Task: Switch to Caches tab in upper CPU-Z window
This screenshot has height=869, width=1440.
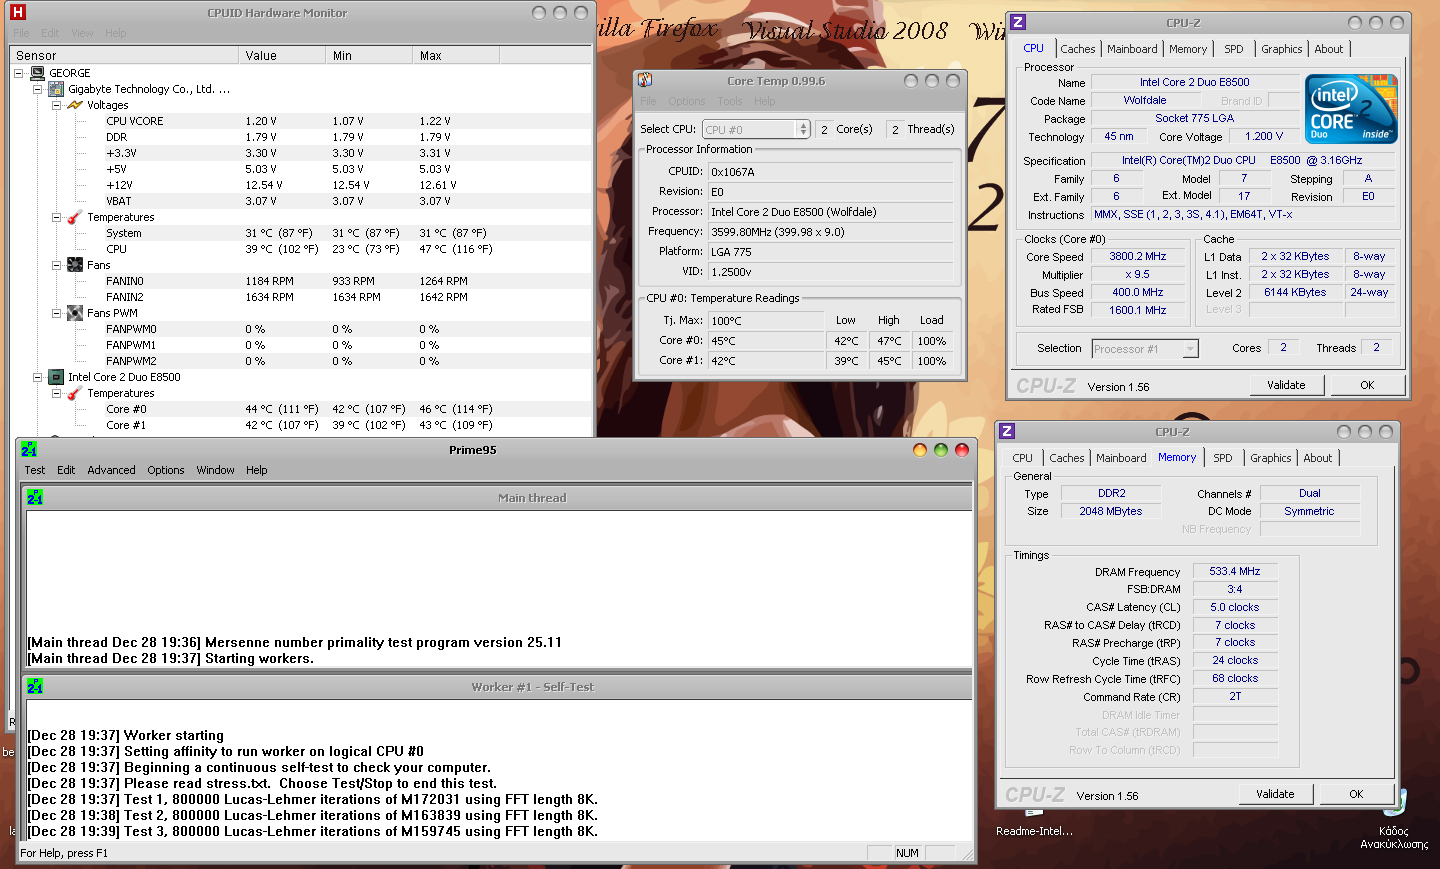Action: [1078, 49]
